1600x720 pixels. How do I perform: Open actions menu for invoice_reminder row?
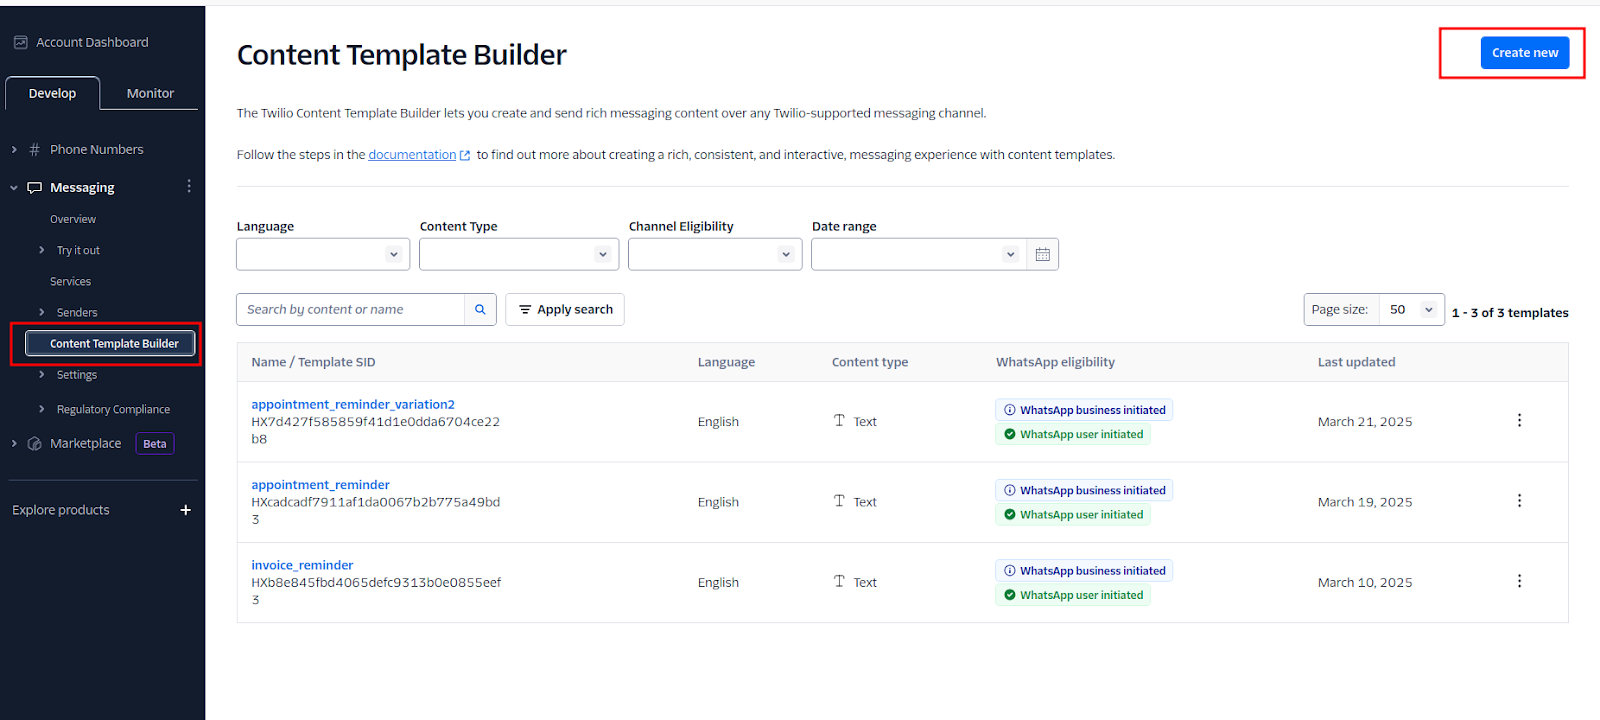(x=1519, y=581)
